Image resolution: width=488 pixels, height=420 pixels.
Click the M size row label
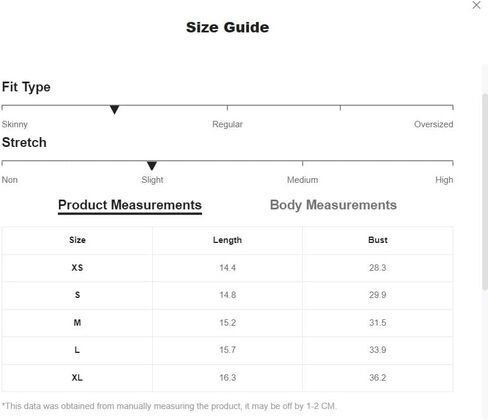pyautogui.click(x=77, y=323)
